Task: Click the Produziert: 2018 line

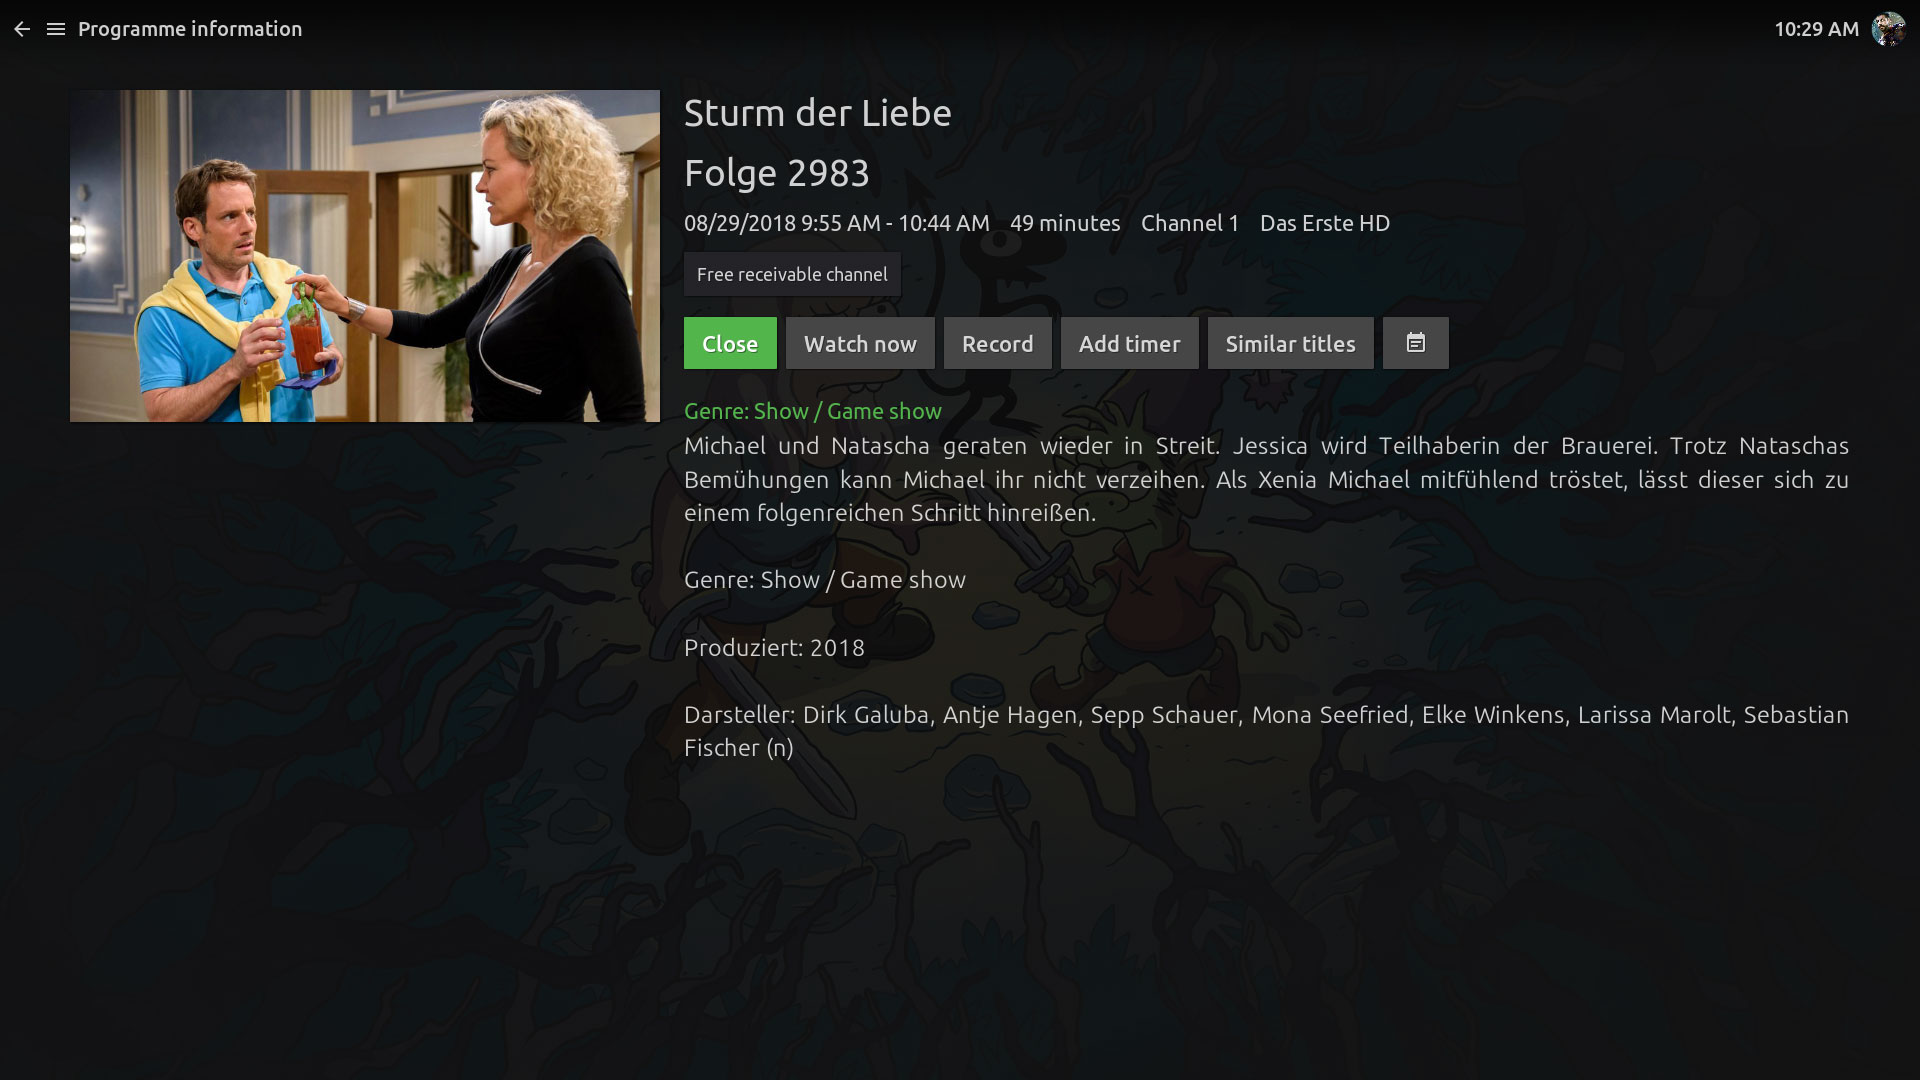Action: coord(774,648)
